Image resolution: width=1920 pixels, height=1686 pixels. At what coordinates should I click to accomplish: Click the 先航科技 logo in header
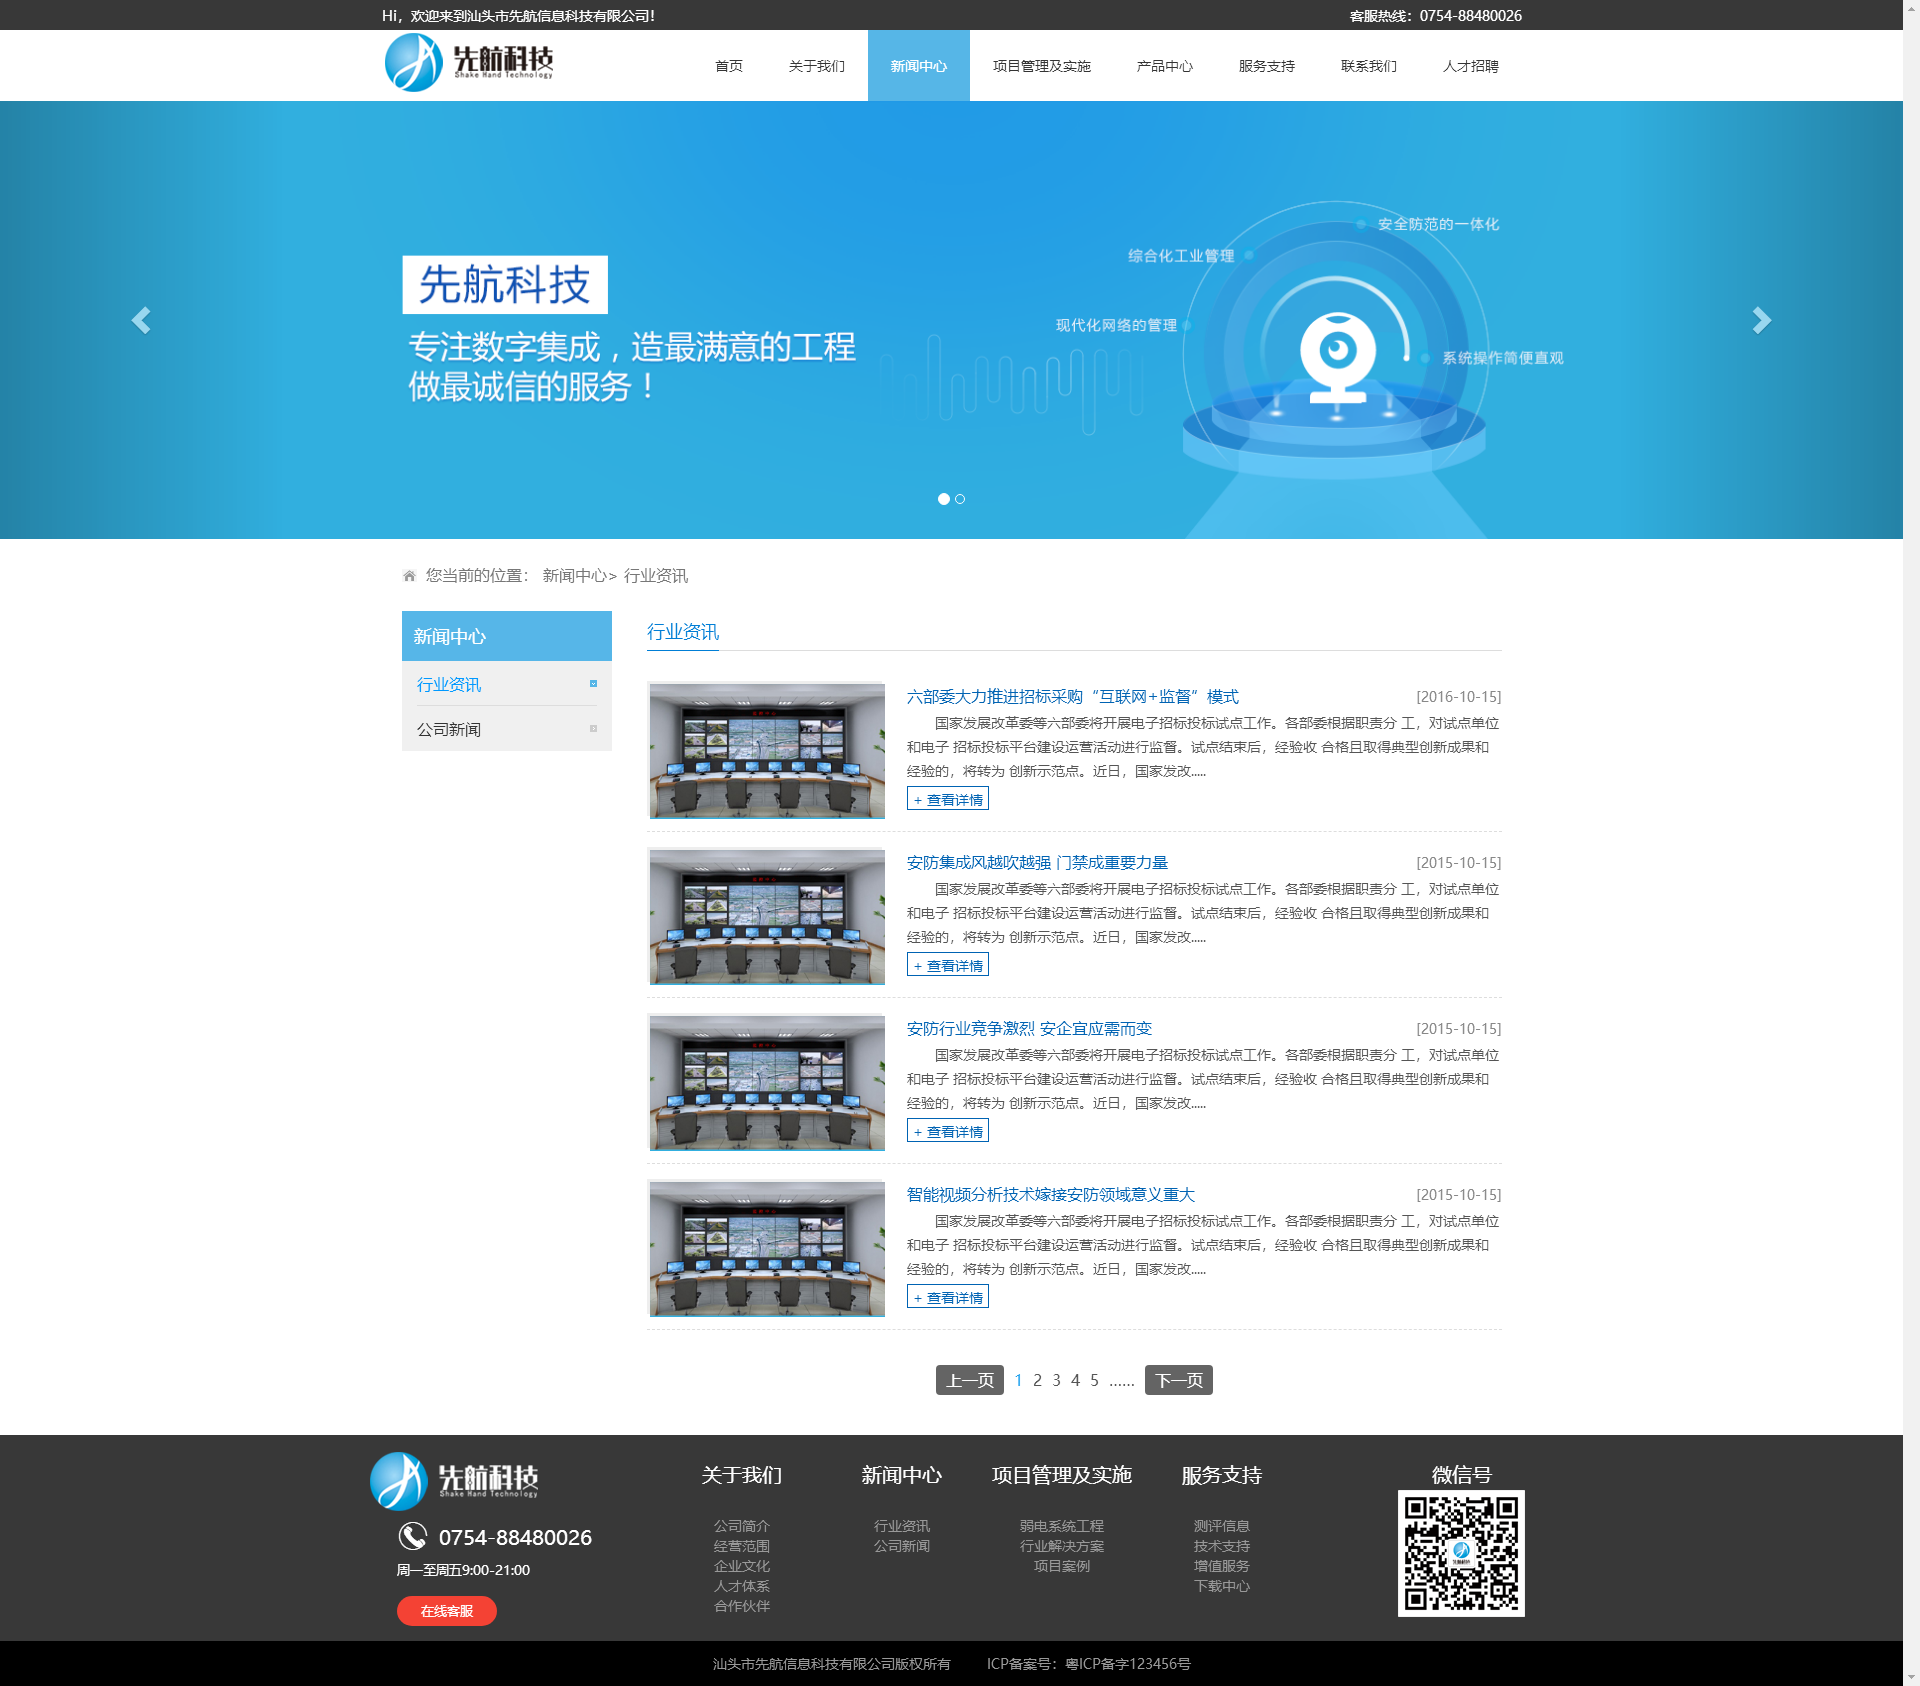[x=469, y=63]
